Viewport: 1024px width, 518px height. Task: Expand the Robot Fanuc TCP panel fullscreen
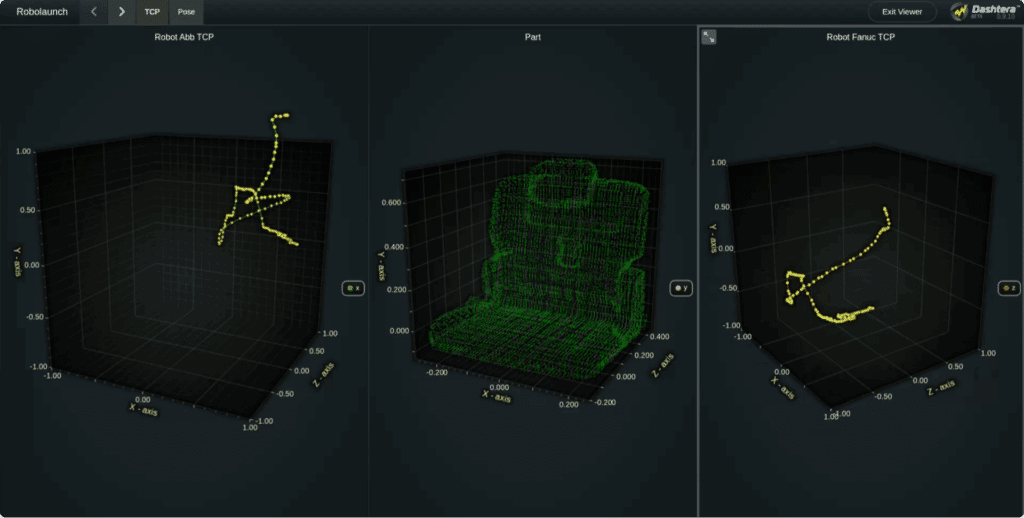709,37
